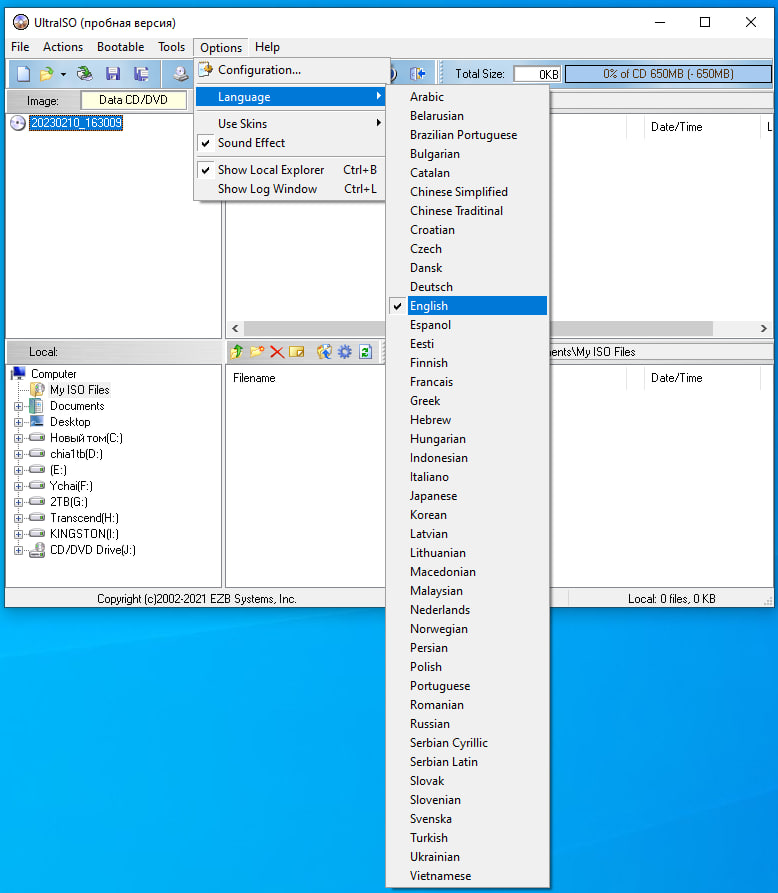778x893 pixels.
Task: Click the horizontal scrollbar right arrow
Action: click(x=764, y=329)
